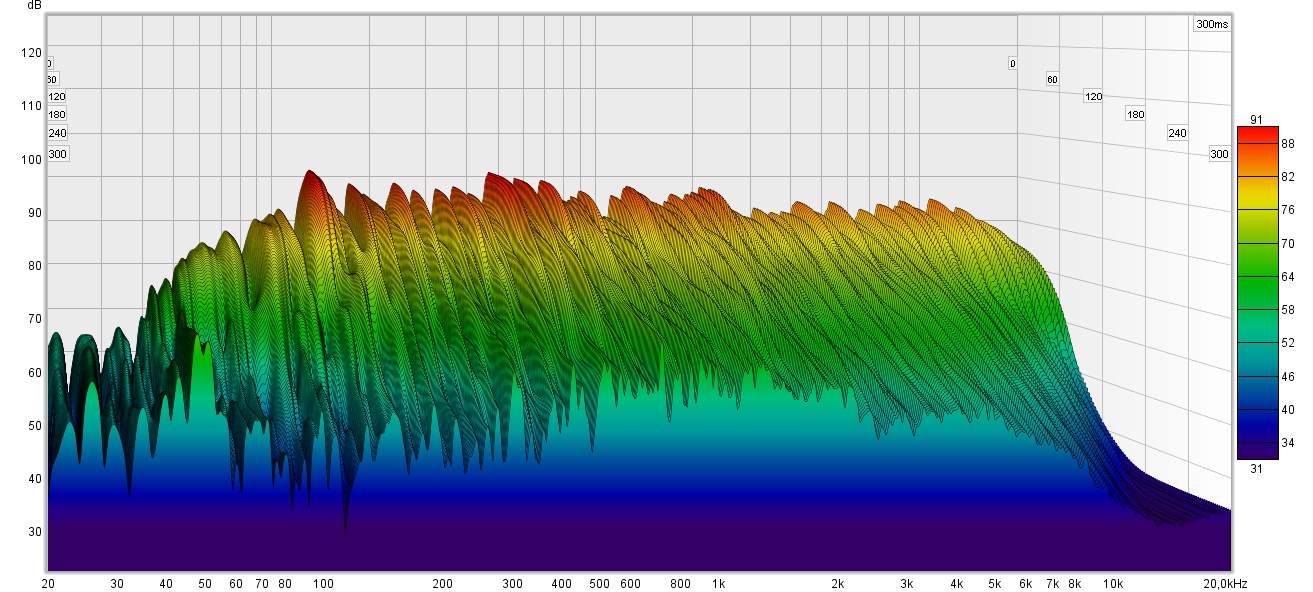Screen dimensions: 1313x592
Task: Select the 120 tick on the dB axis
Action: click(32, 53)
